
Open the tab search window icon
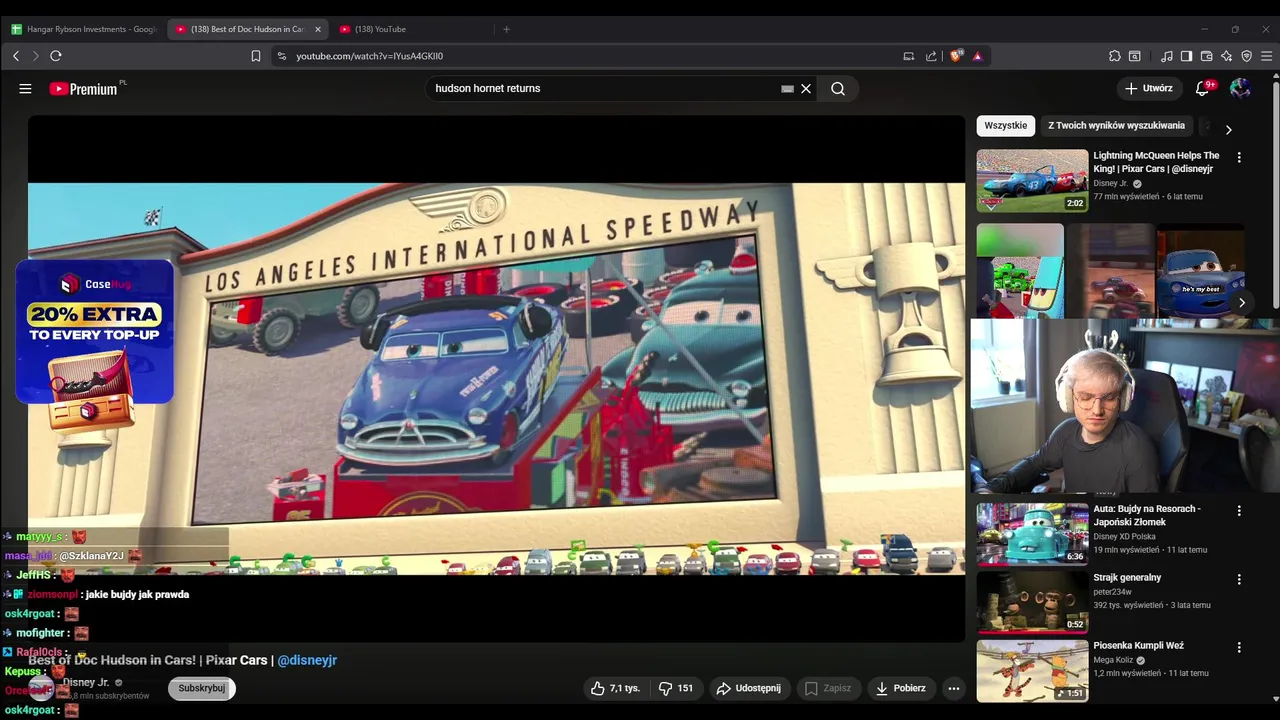[x=1135, y=56]
